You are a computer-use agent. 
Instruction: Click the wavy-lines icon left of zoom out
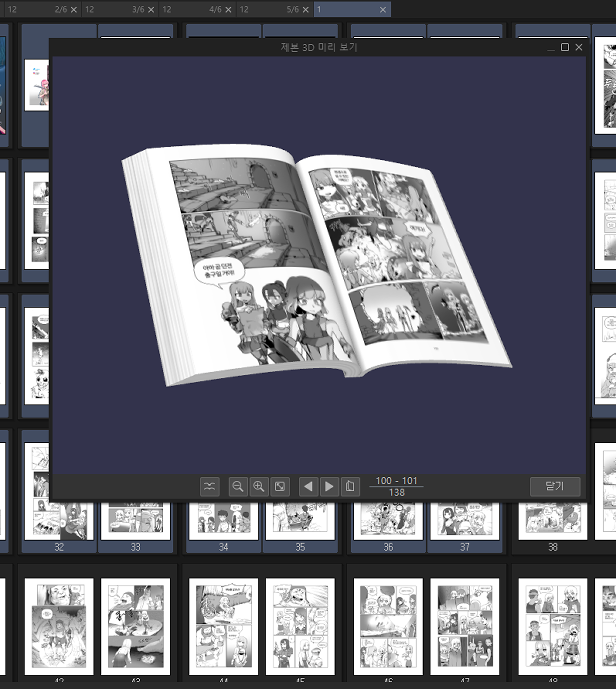[210, 486]
